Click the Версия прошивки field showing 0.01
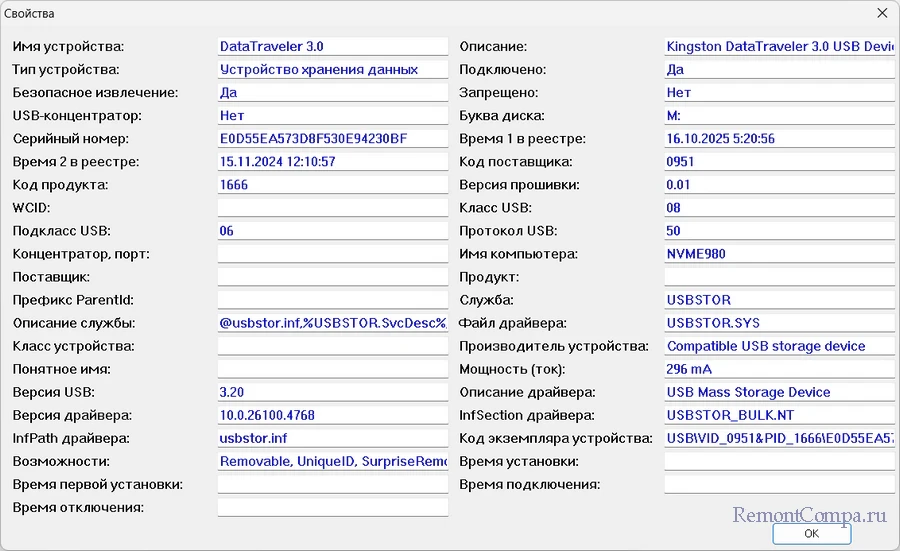900x551 pixels. 779,185
